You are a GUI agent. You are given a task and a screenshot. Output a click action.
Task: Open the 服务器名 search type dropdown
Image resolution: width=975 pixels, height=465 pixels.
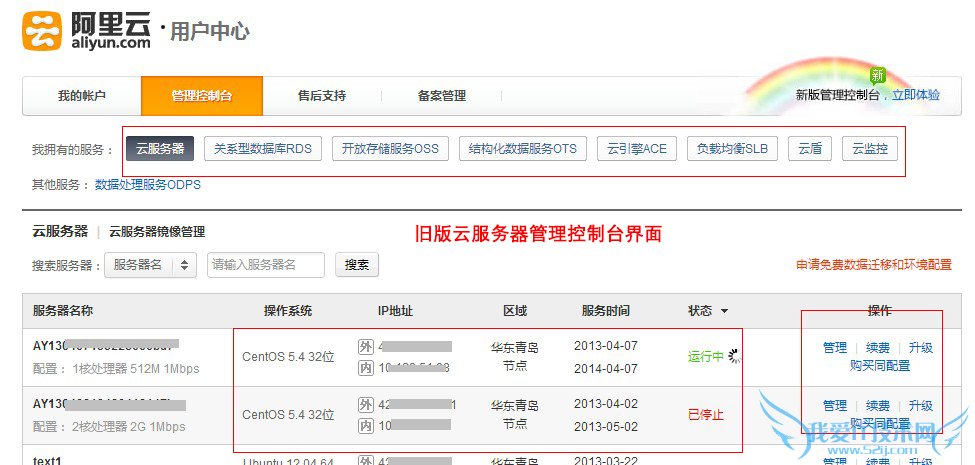pos(150,265)
